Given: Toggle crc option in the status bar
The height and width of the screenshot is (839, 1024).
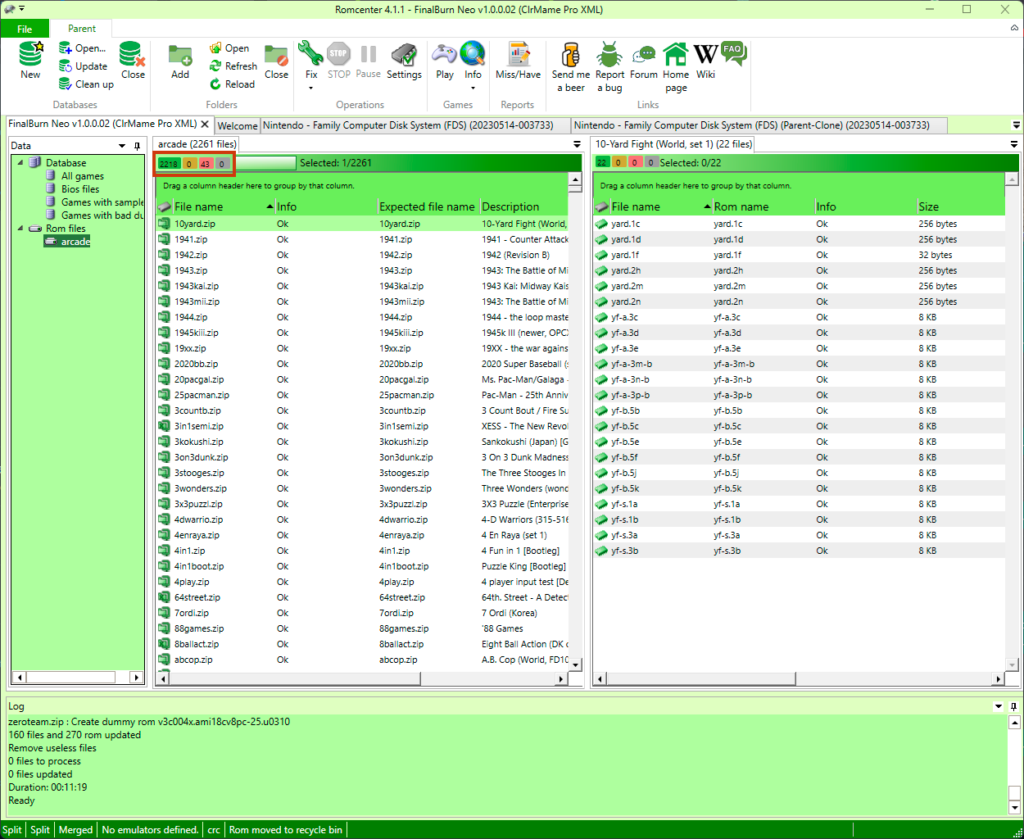Looking at the screenshot, I should (214, 830).
